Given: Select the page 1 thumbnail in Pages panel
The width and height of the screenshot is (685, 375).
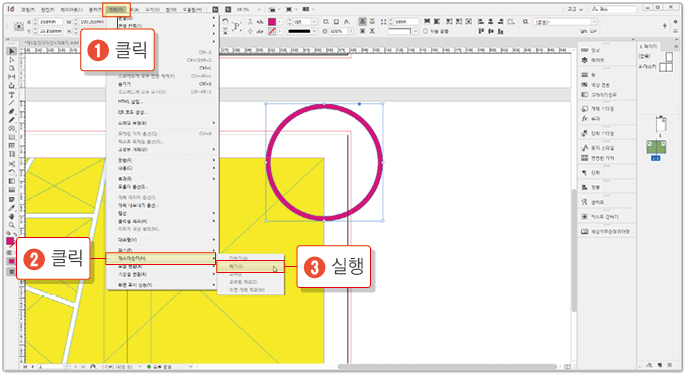Looking at the screenshot, I should 661,124.
